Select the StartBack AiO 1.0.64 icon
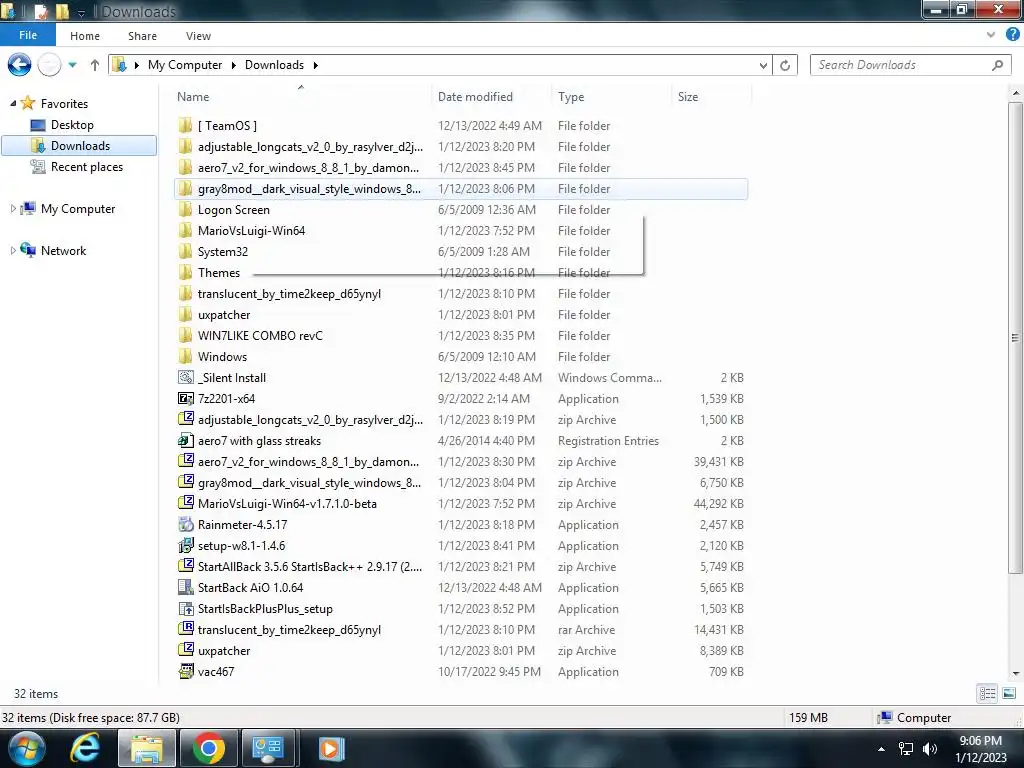Screen dimensions: 1024x768 pyautogui.click(x=186, y=587)
